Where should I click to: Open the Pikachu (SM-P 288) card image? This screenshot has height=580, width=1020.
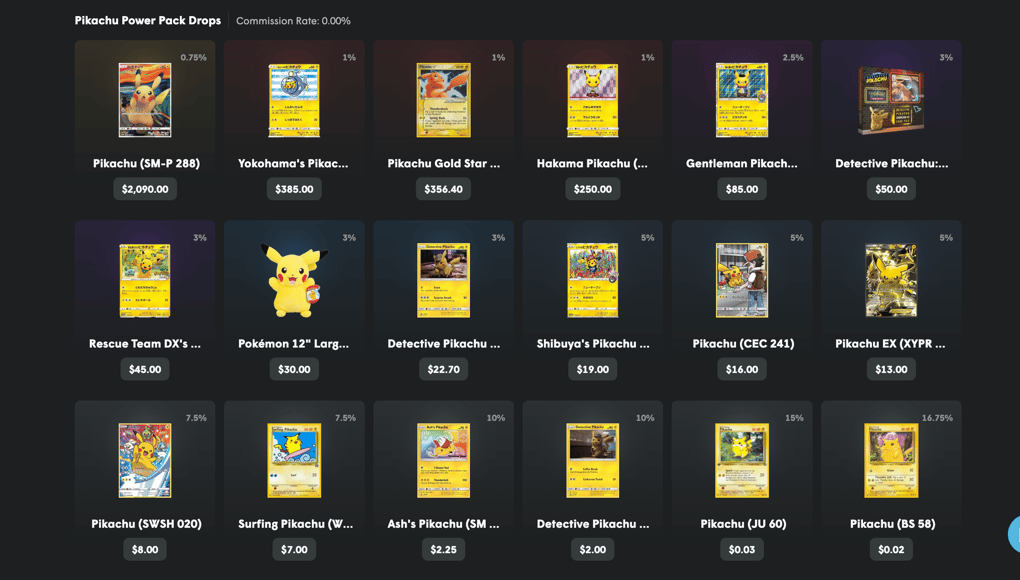144,100
